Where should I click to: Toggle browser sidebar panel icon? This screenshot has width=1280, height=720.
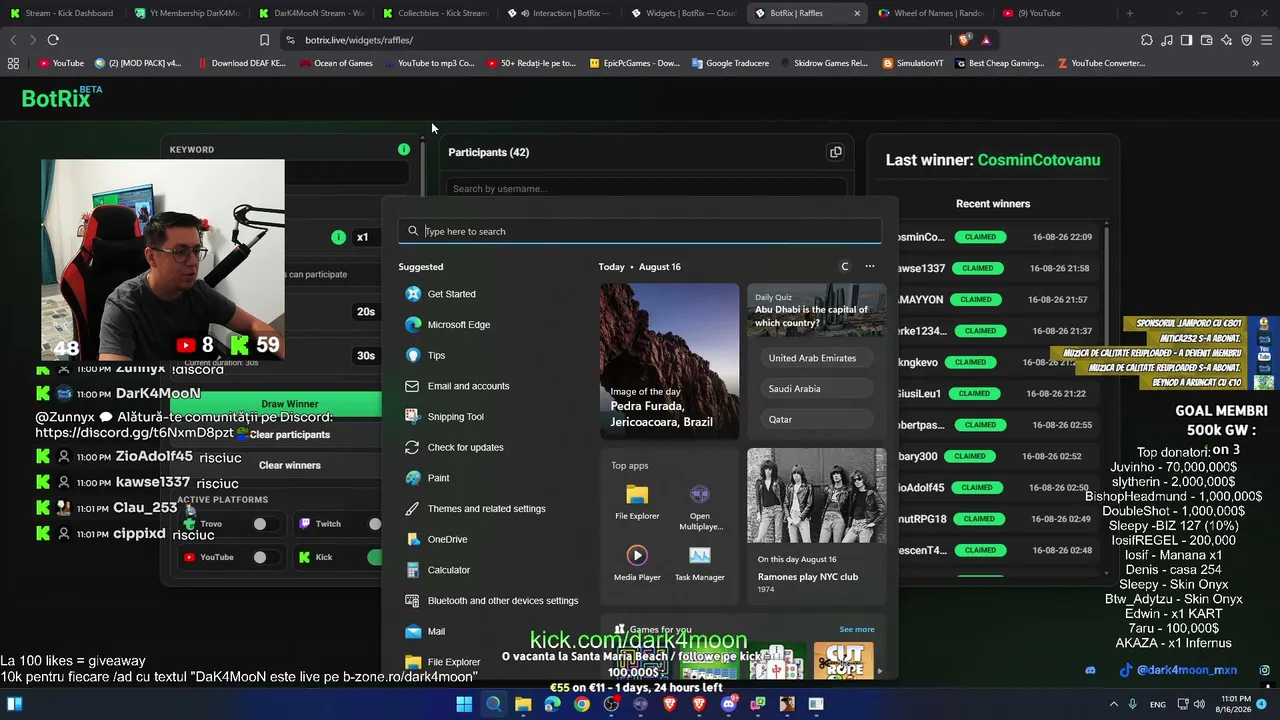tap(1186, 40)
